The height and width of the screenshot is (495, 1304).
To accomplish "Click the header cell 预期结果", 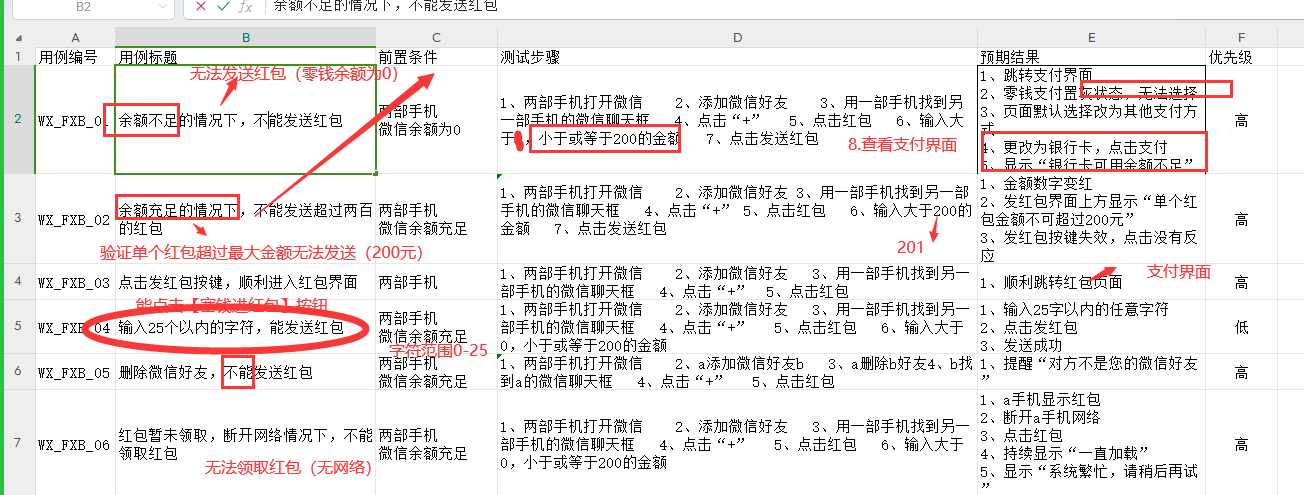I will 1091,57.
